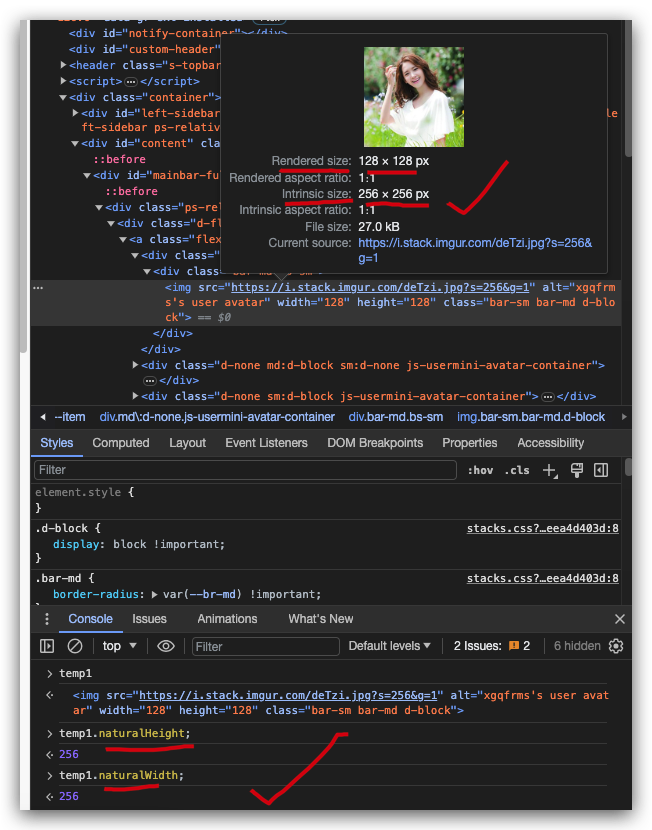Select the div.md:d-none.js-usermini-avatar-container breadcrumb
The height and width of the screenshot is (830, 652).
pyautogui.click(x=217, y=417)
